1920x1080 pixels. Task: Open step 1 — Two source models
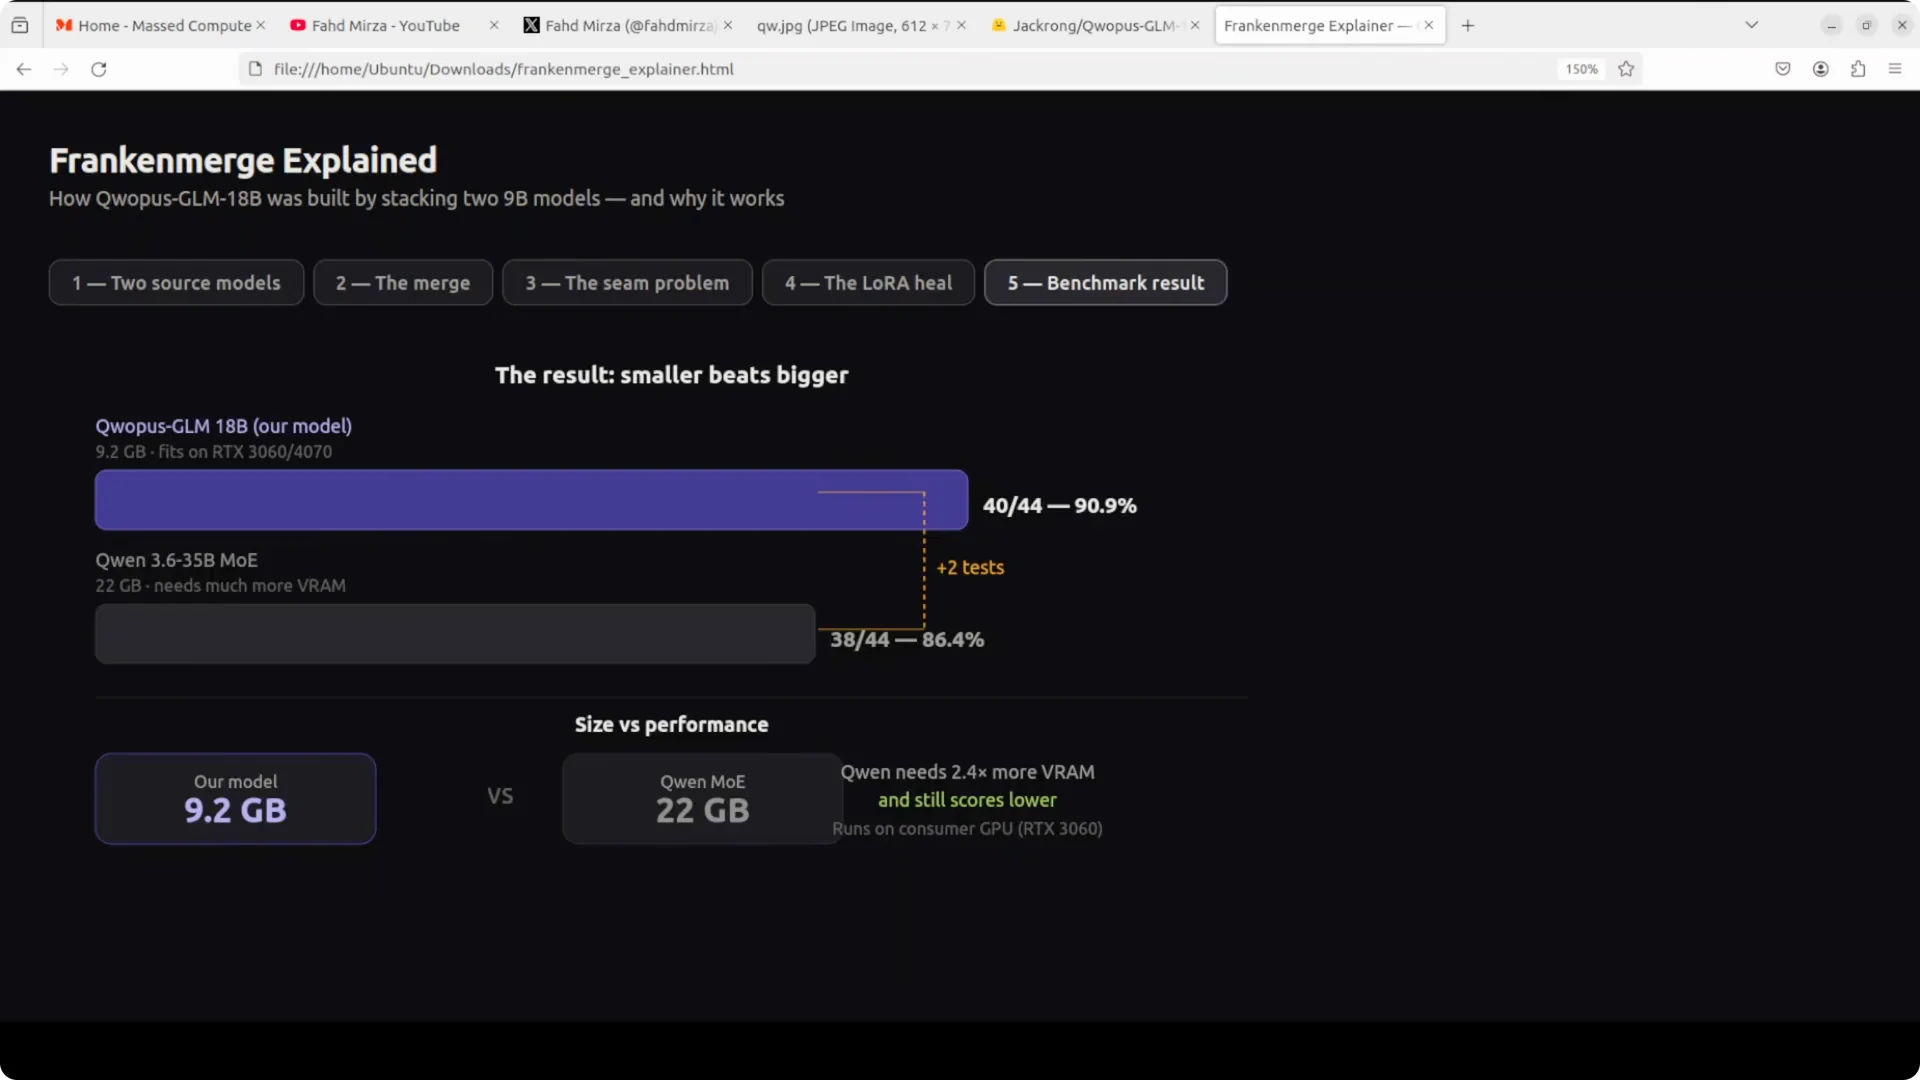coord(176,283)
